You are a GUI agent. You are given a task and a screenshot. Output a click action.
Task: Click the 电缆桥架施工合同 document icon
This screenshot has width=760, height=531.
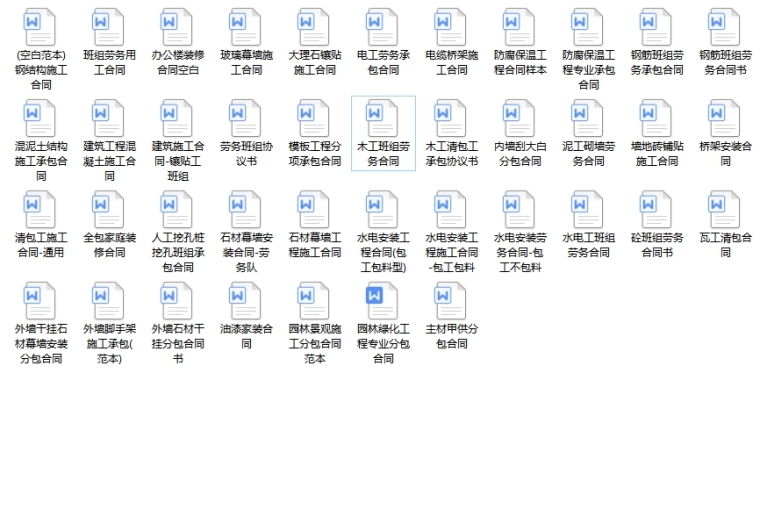point(451,28)
